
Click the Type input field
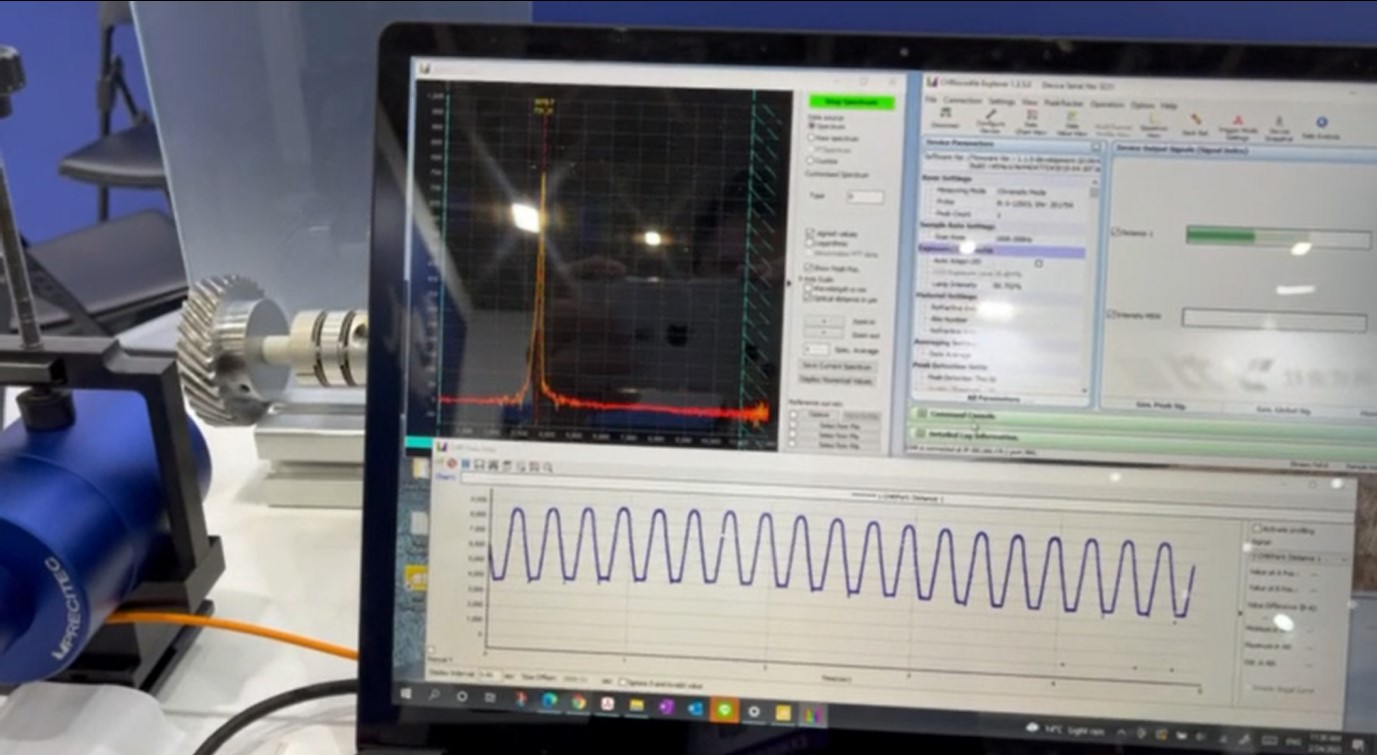tap(866, 196)
